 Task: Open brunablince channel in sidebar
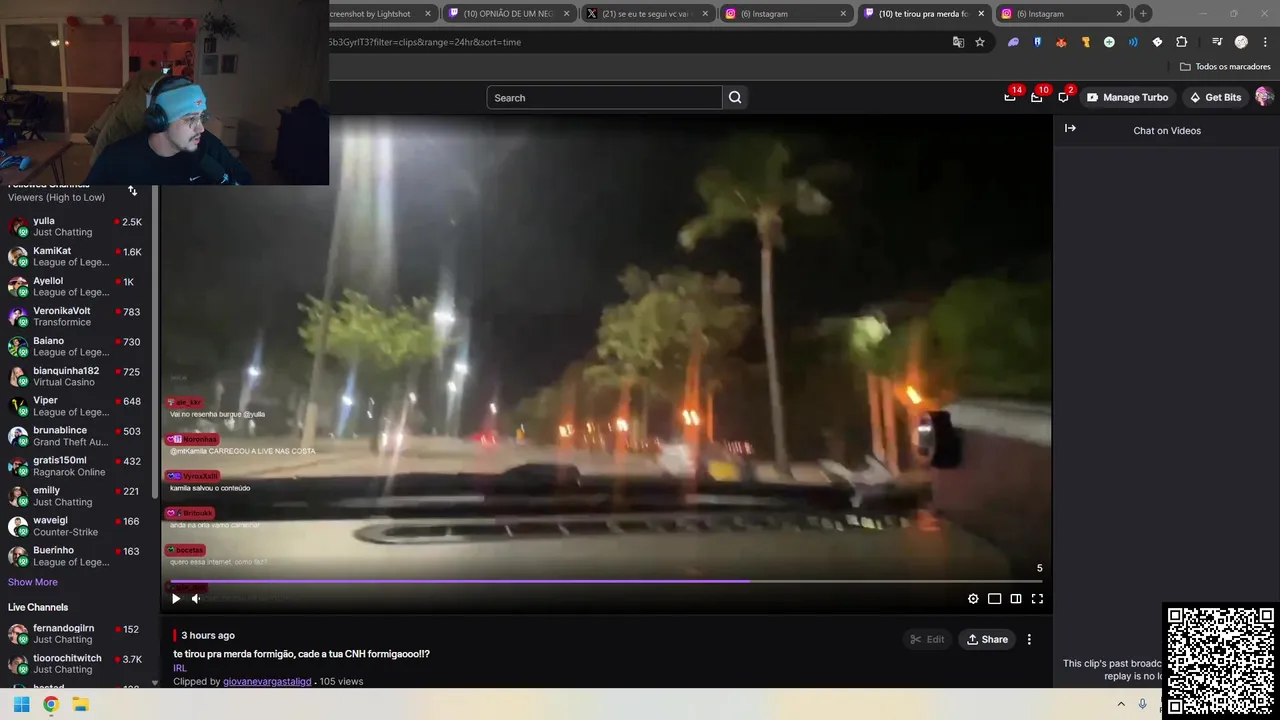pos(75,436)
